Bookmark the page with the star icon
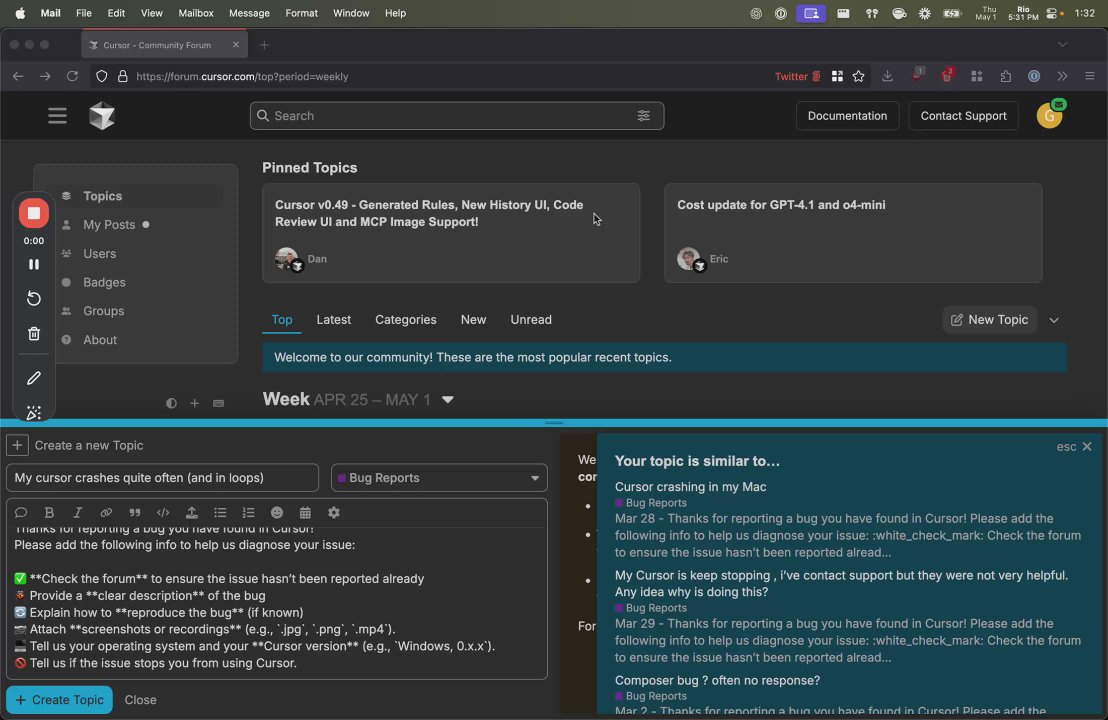 click(x=859, y=76)
